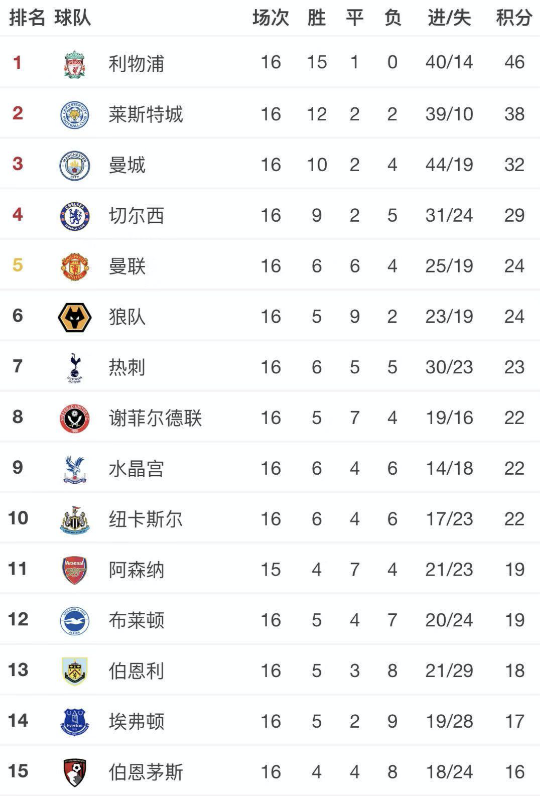Open the 谢菲尔德联 team link
This screenshot has height=796, width=540.
(x=155, y=418)
